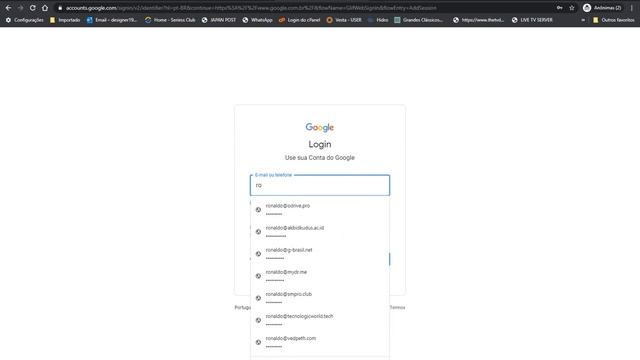Open the Termos footer link

[398, 307]
